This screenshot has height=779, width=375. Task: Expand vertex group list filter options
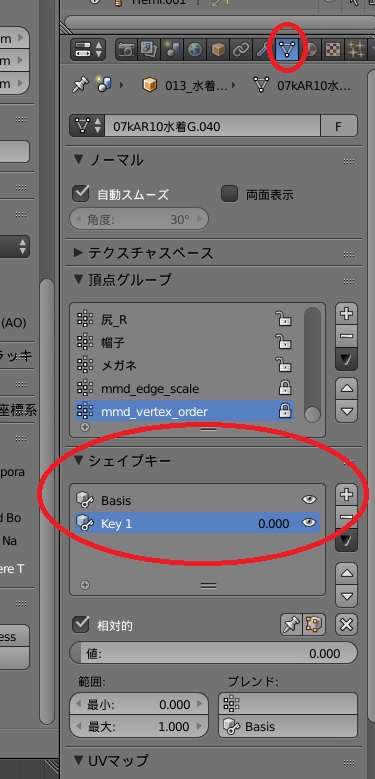point(85,427)
